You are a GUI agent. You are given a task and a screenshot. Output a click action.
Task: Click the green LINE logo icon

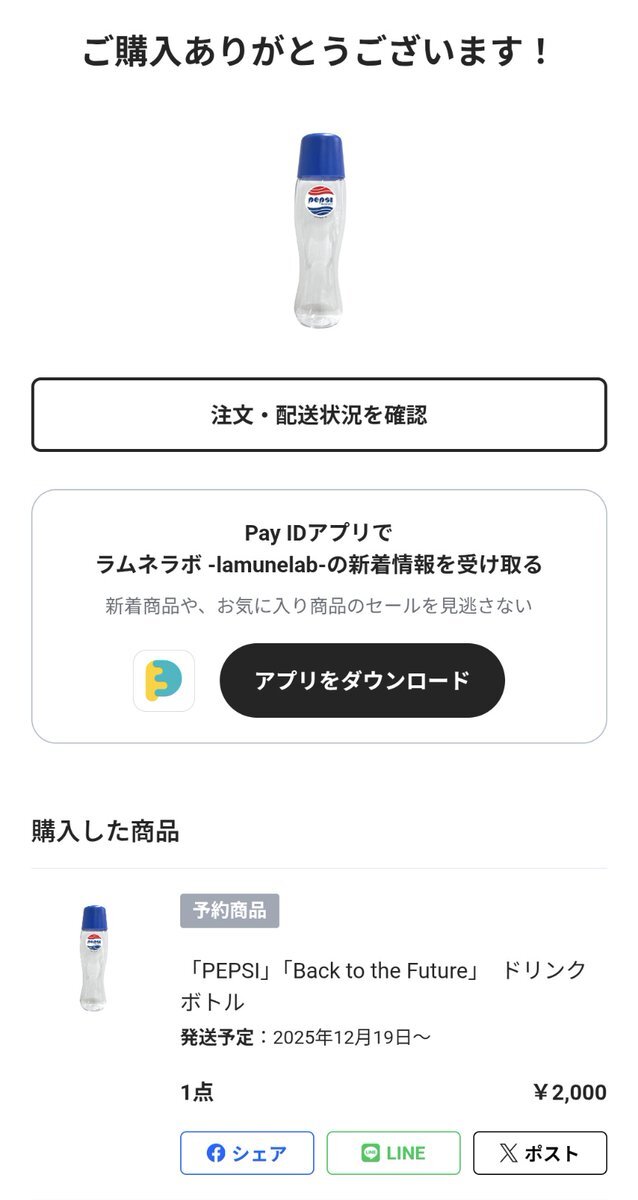(x=370, y=1153)
